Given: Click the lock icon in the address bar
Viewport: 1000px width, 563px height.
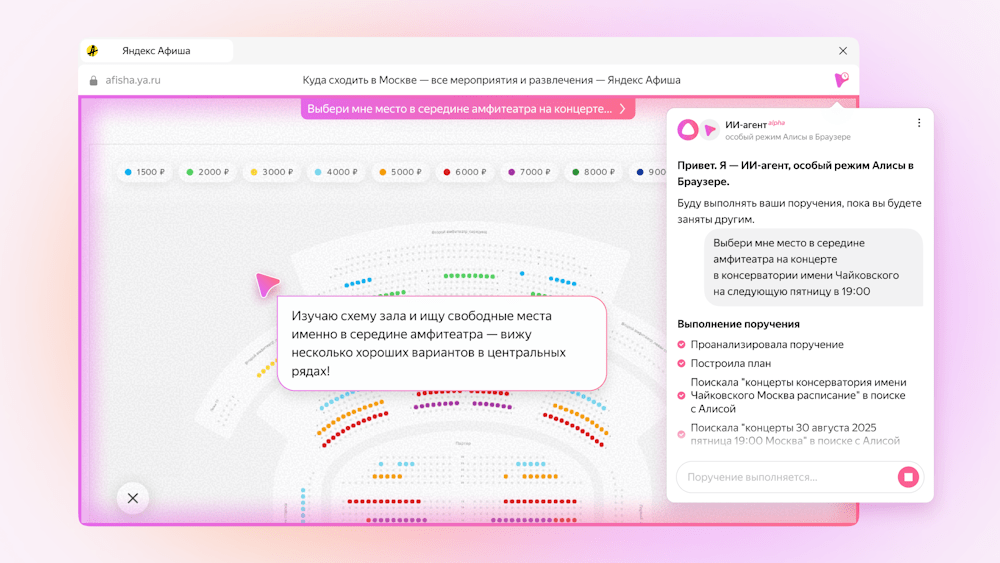Looking at the screenshot, I should tap(94, 80).
